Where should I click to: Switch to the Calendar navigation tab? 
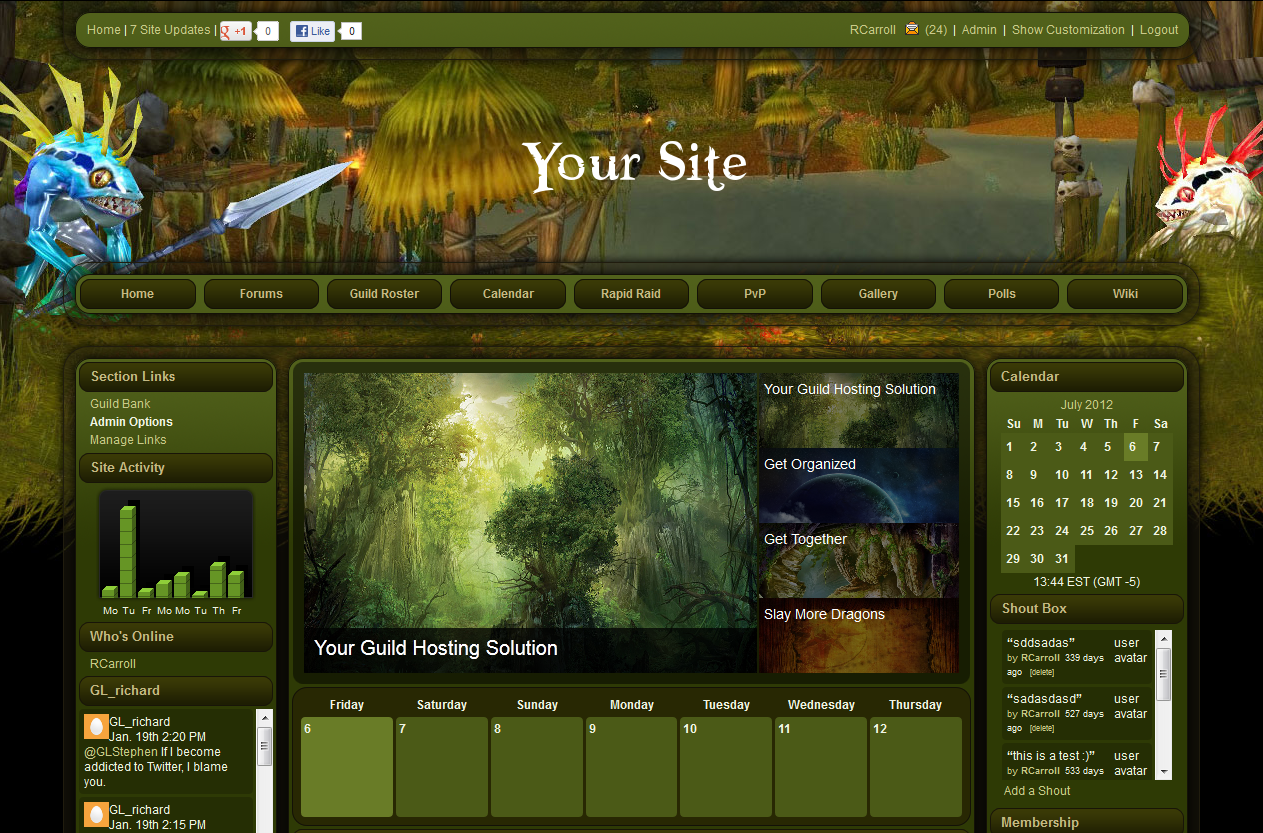click(508, 294)
